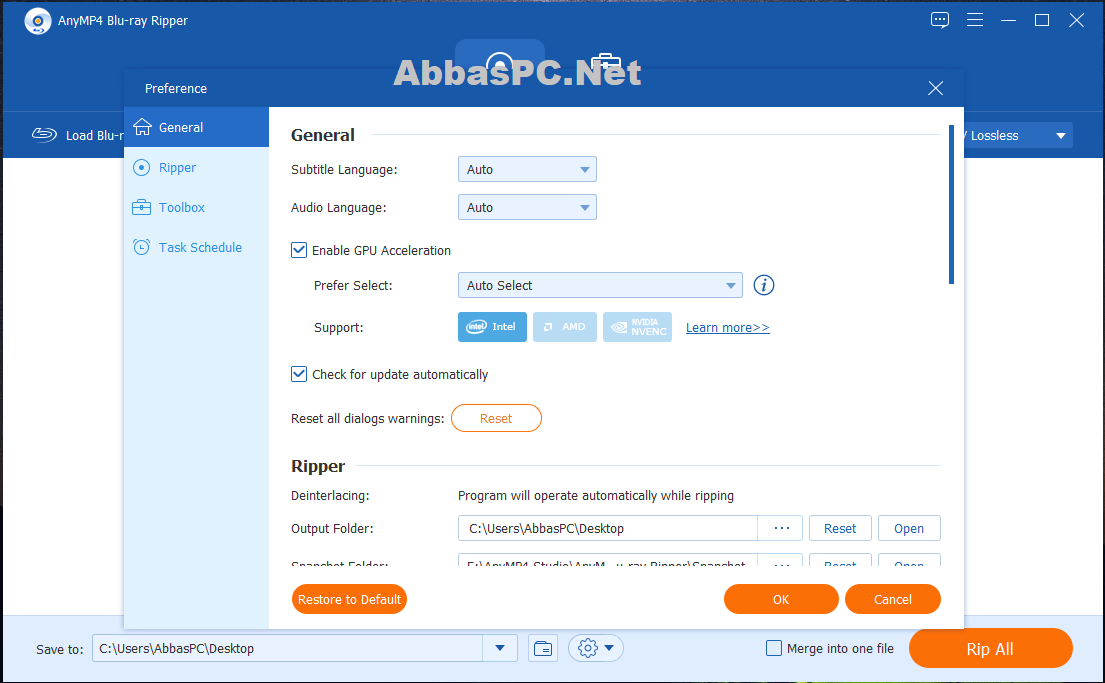Click the Preference panel vertical scrollbar
Screen dimensions: 1105x683
[x=951, y=204]
